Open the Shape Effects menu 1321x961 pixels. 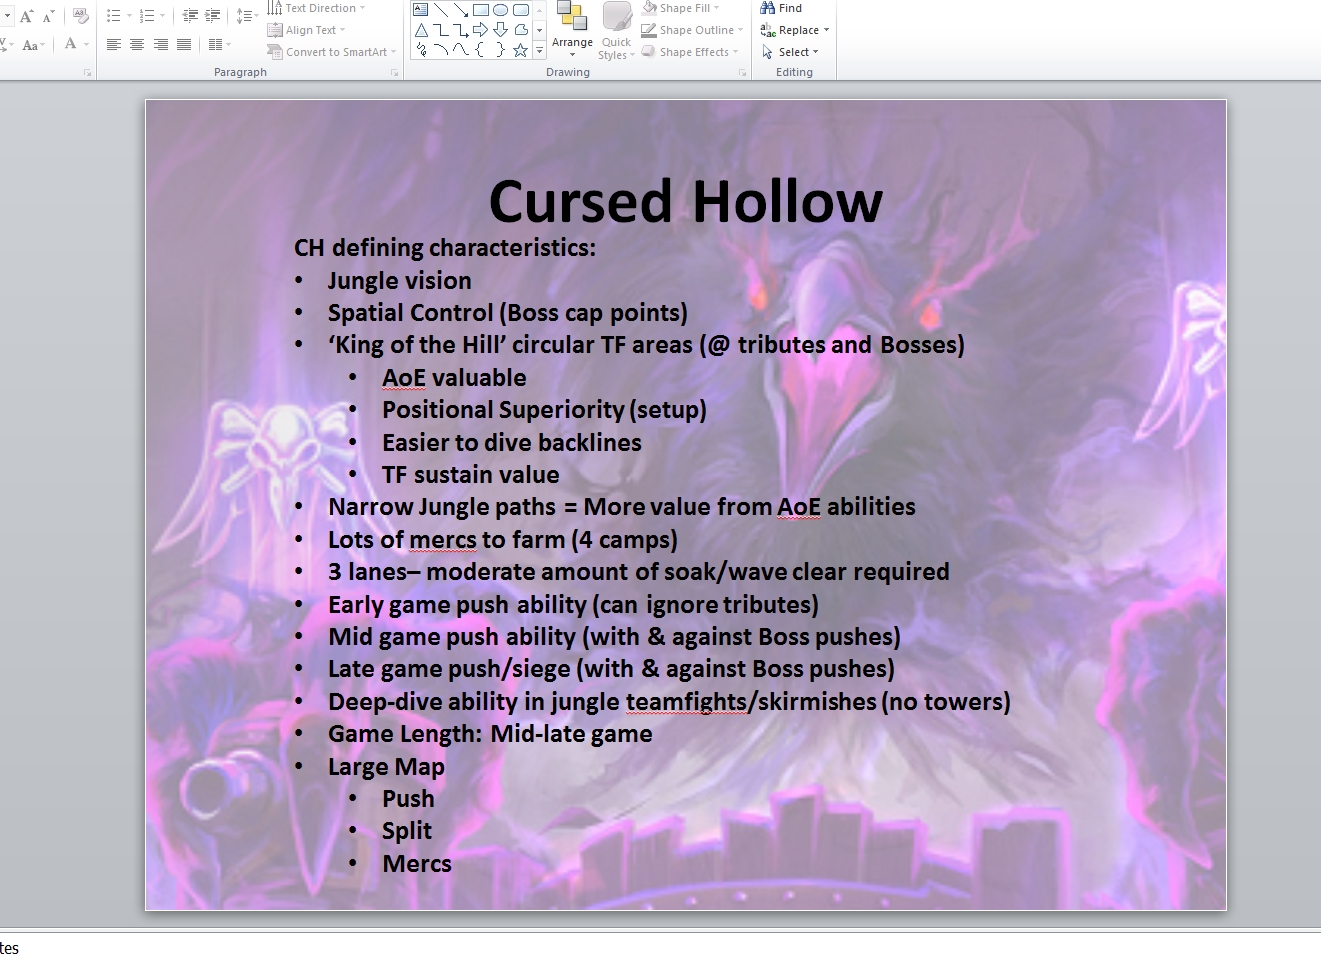pyautogui.click(x=690, y=52)
